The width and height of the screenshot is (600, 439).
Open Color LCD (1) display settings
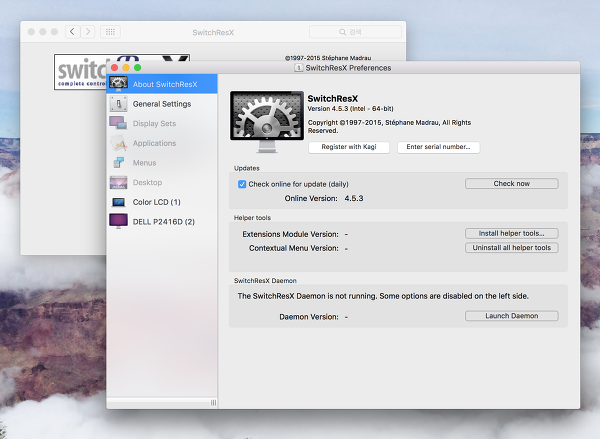(162, 202)
